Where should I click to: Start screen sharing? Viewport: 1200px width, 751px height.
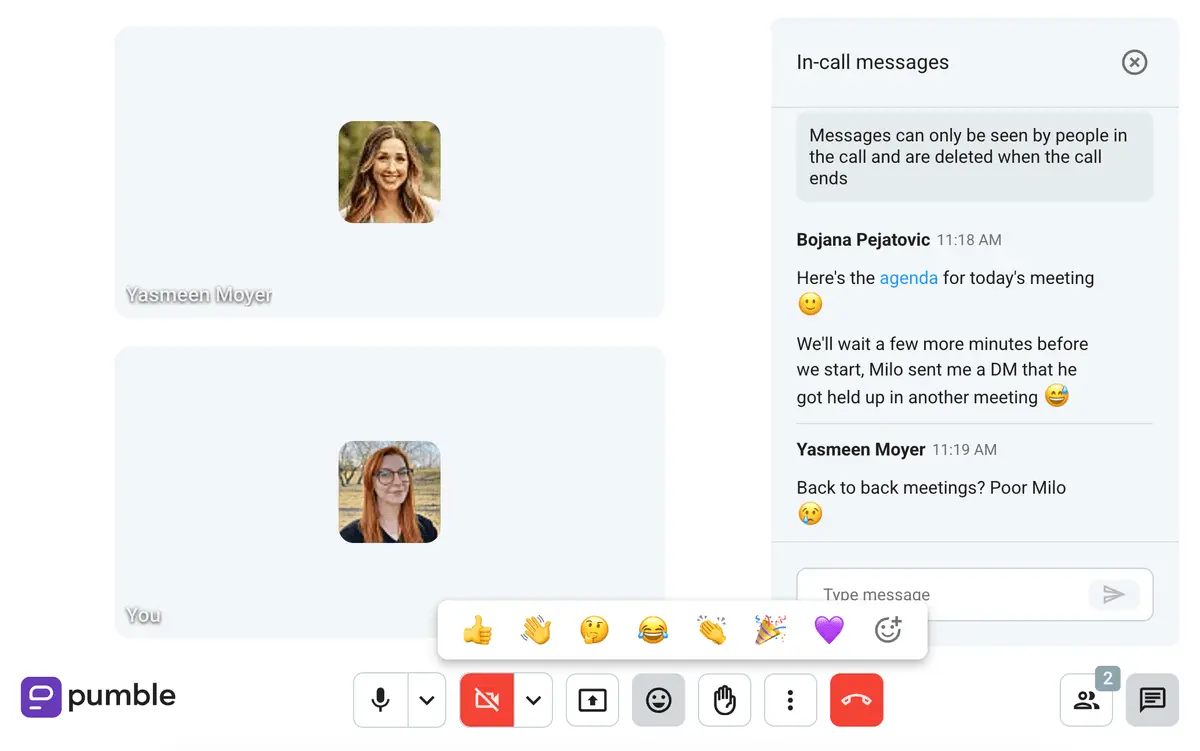click(592, 700)
